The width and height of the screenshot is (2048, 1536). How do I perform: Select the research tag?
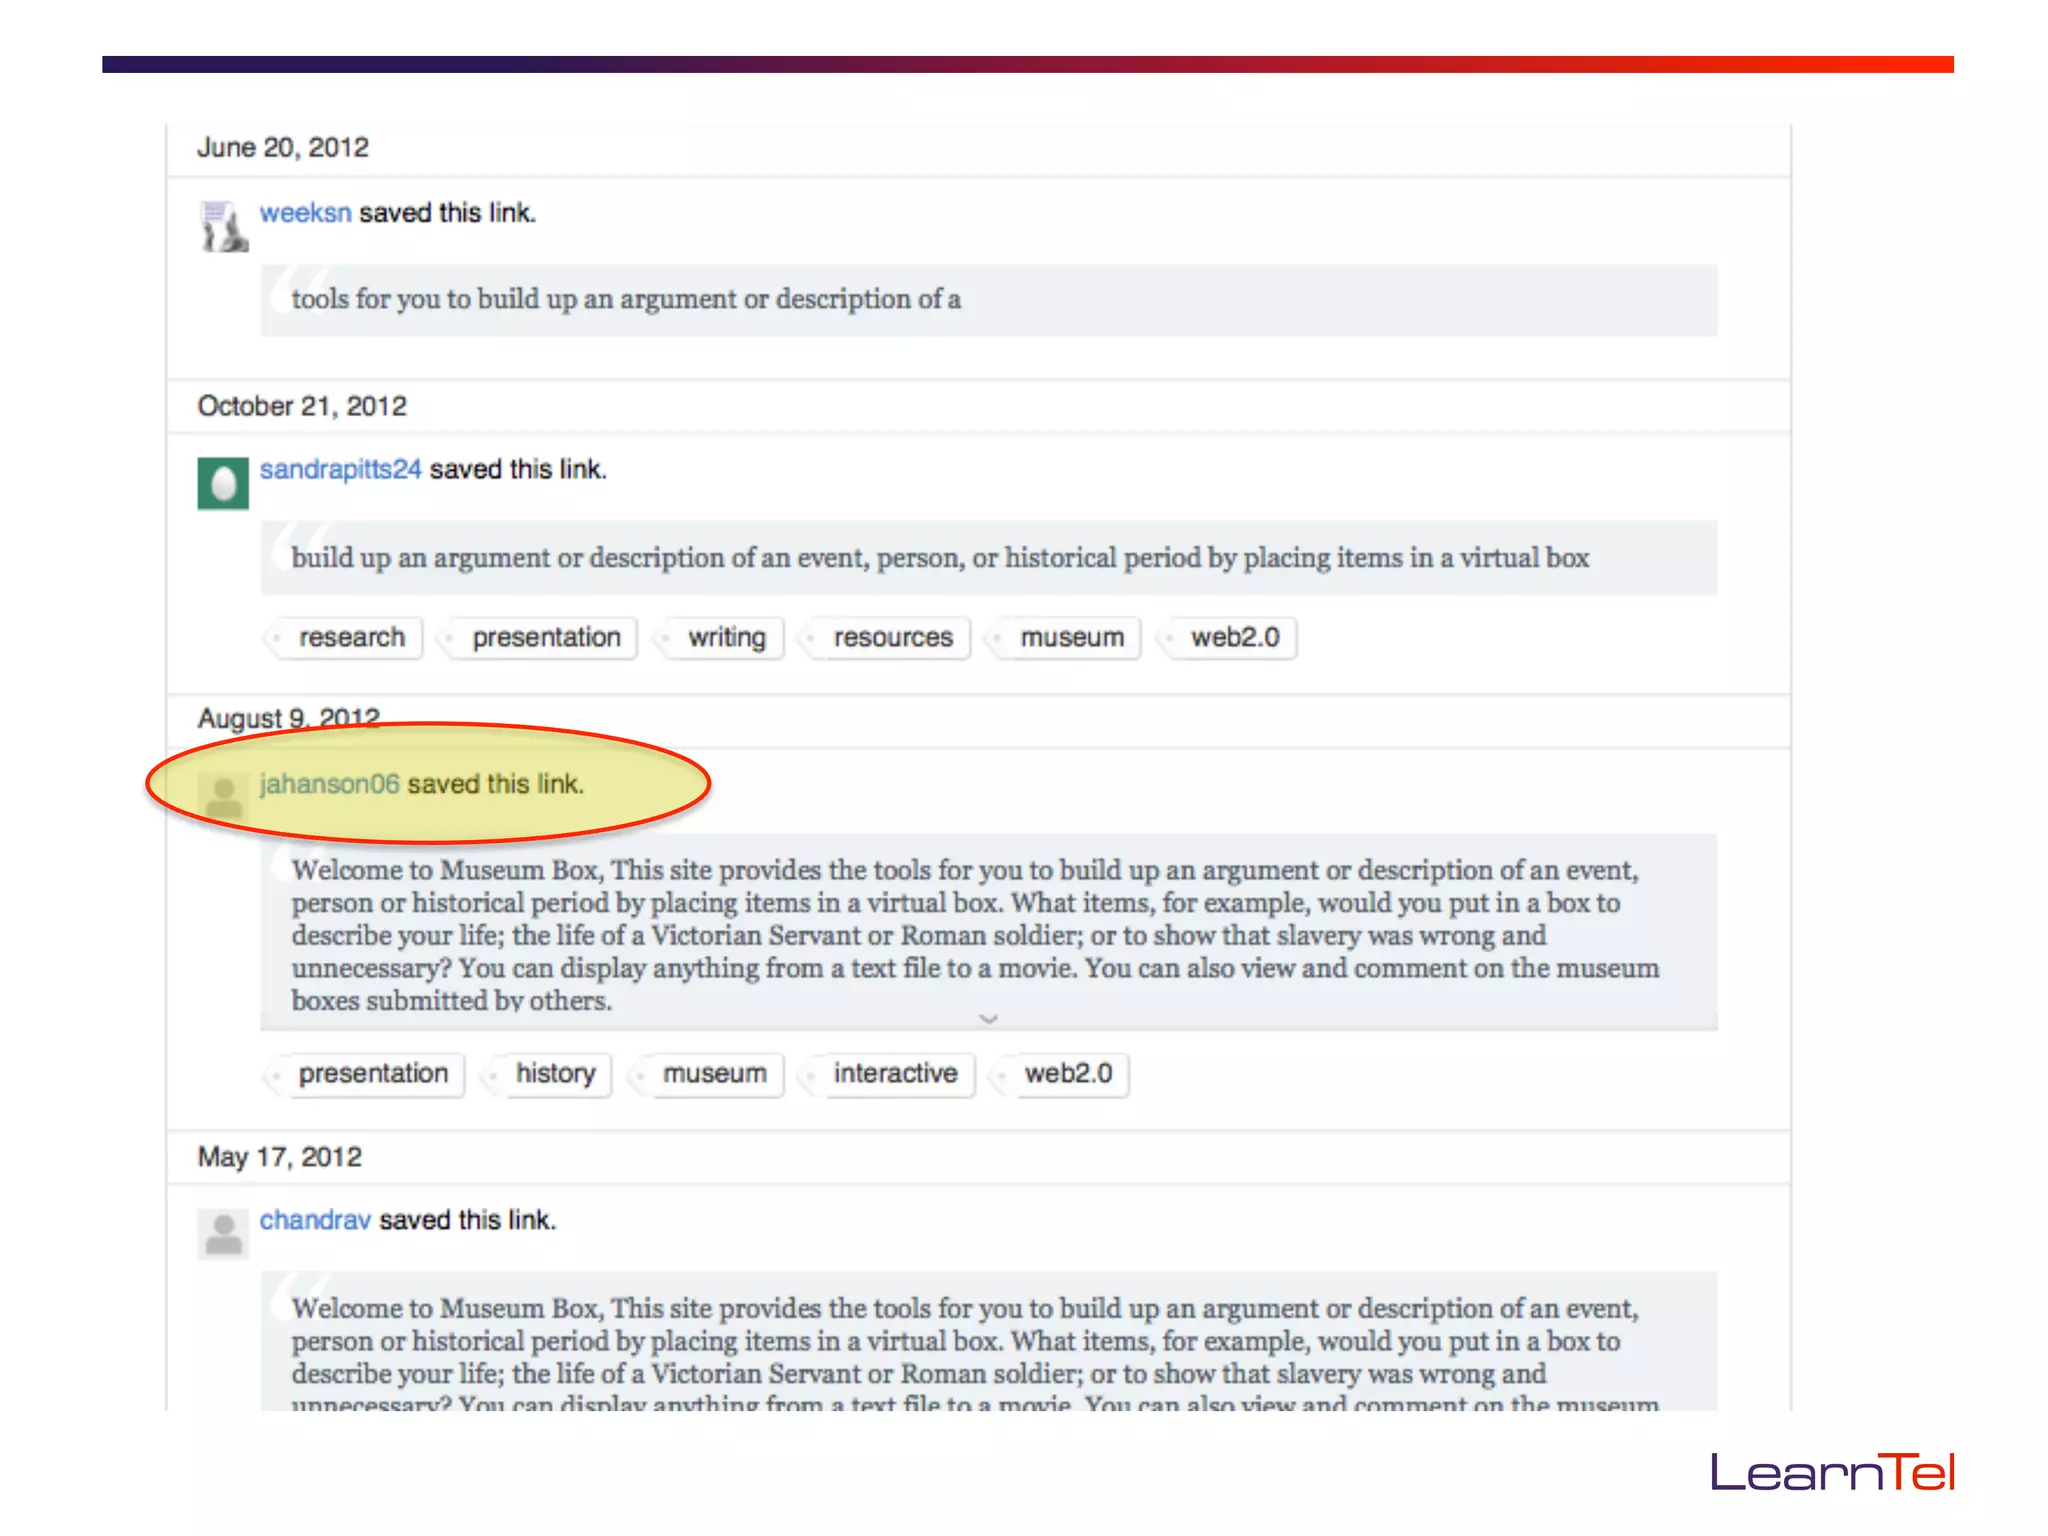coord(351,638)
